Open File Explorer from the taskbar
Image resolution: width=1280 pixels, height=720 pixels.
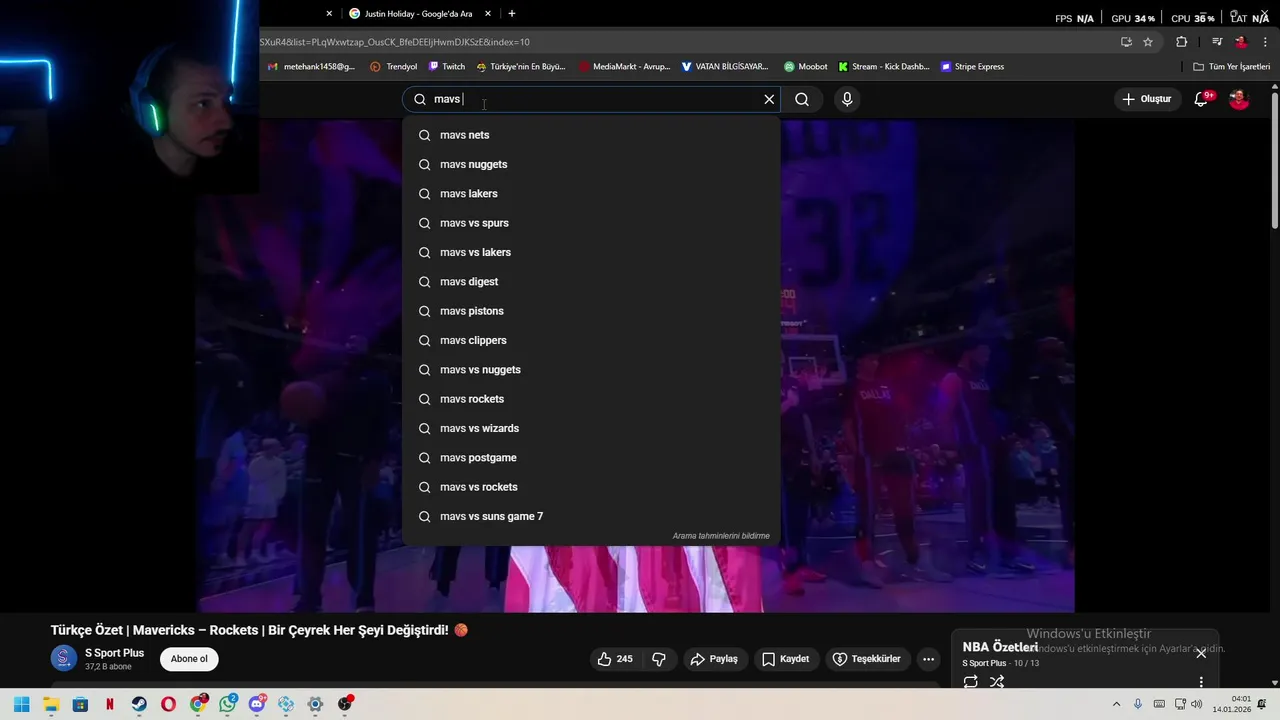51,704
